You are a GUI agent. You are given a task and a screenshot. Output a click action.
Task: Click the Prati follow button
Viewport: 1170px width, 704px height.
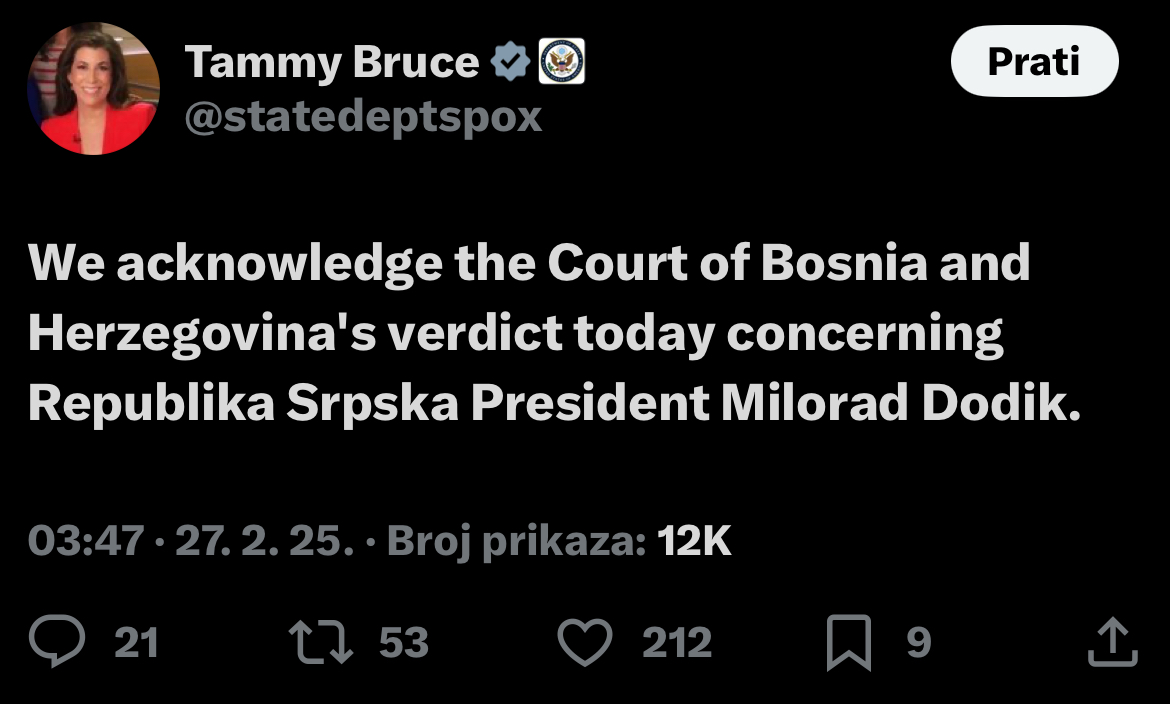coord(1034,61)
